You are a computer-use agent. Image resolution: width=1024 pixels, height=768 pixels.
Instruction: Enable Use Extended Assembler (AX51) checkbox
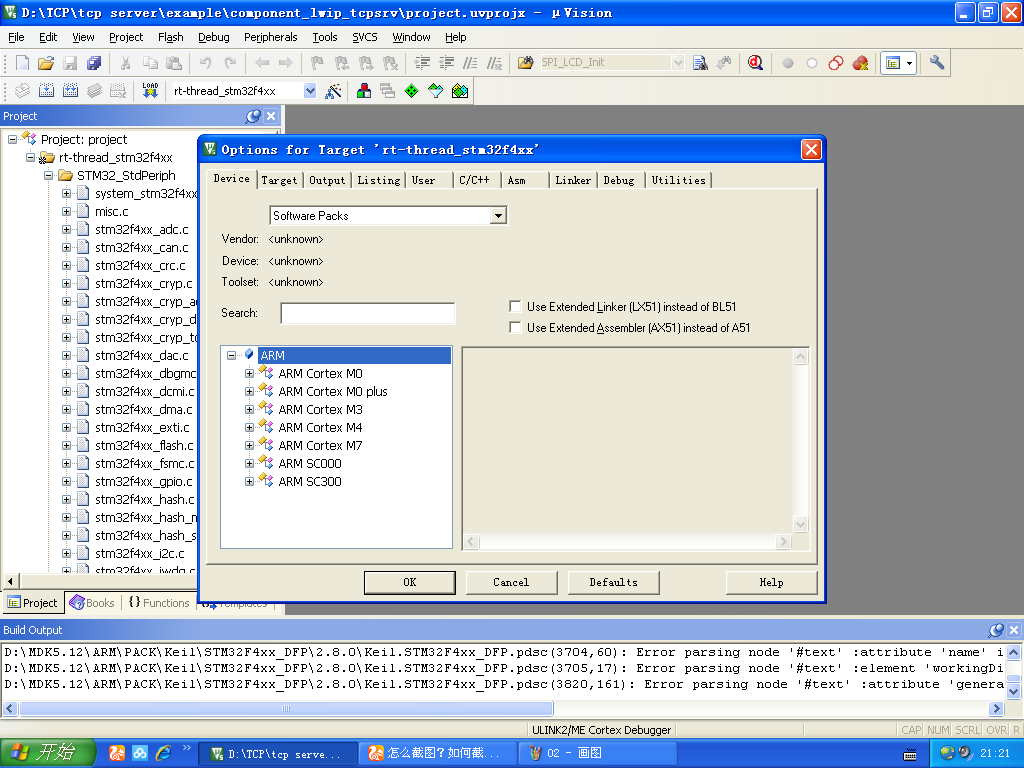515,327
